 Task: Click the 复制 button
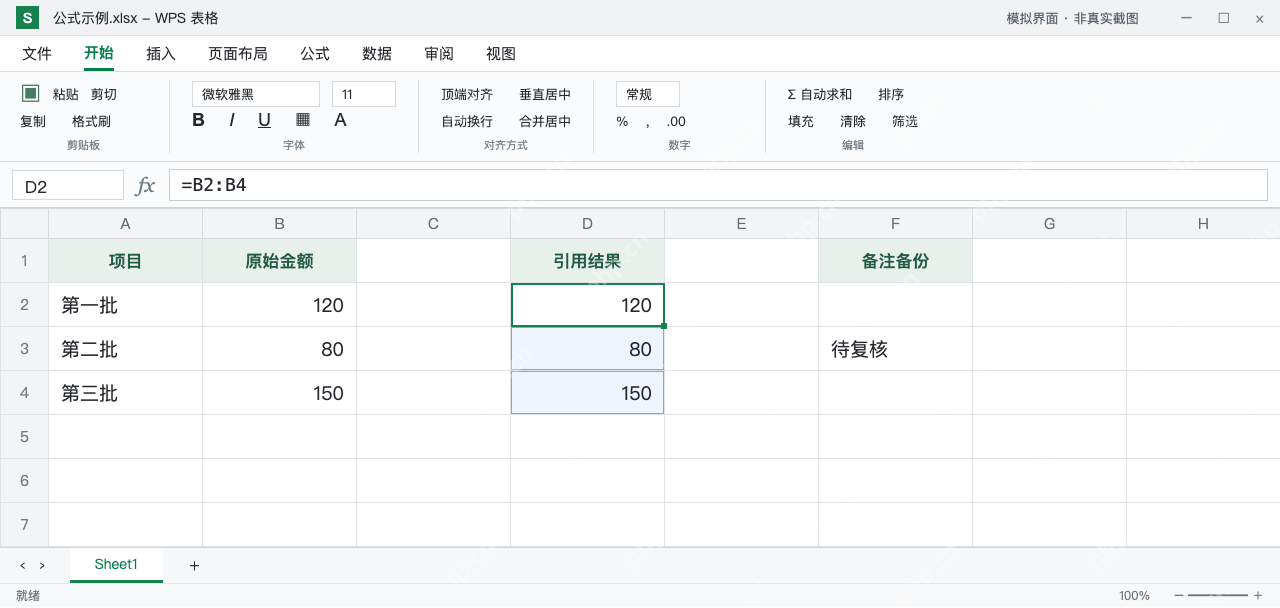[33, 122]
